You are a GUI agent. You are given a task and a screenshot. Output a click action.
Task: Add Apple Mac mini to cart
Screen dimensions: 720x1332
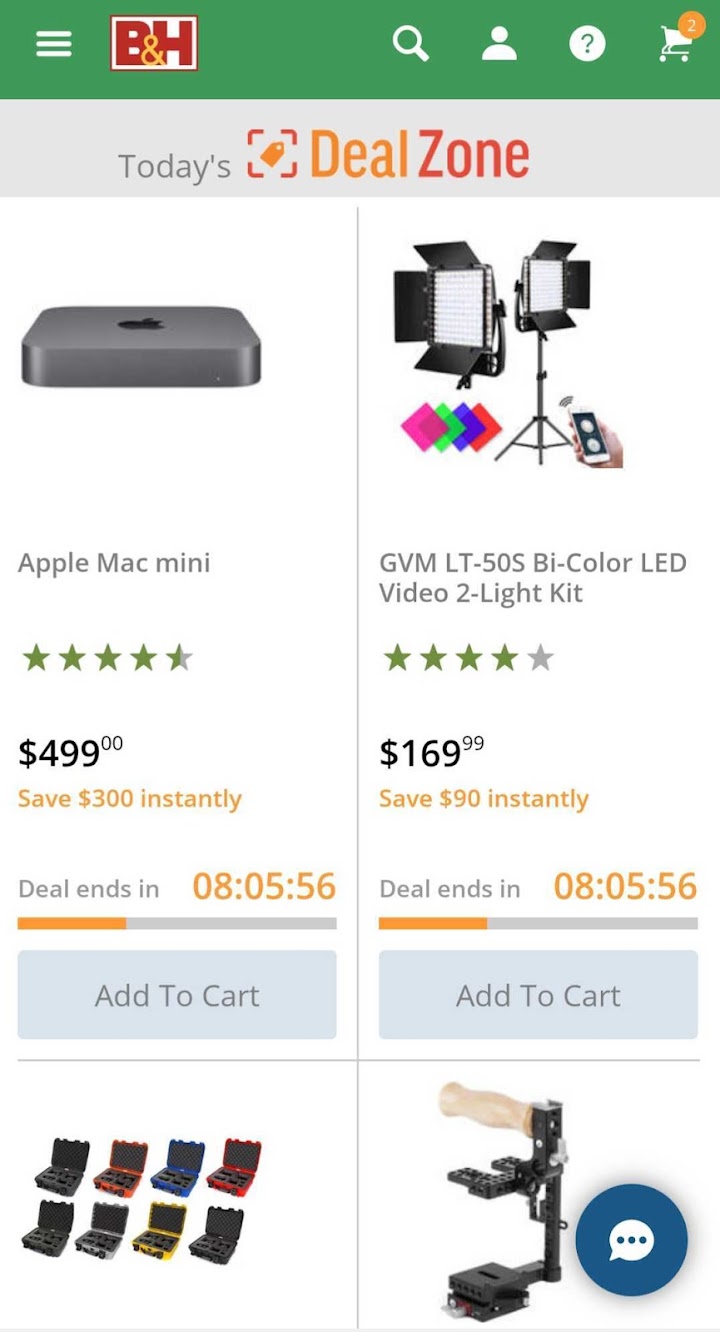coord(177,995)
